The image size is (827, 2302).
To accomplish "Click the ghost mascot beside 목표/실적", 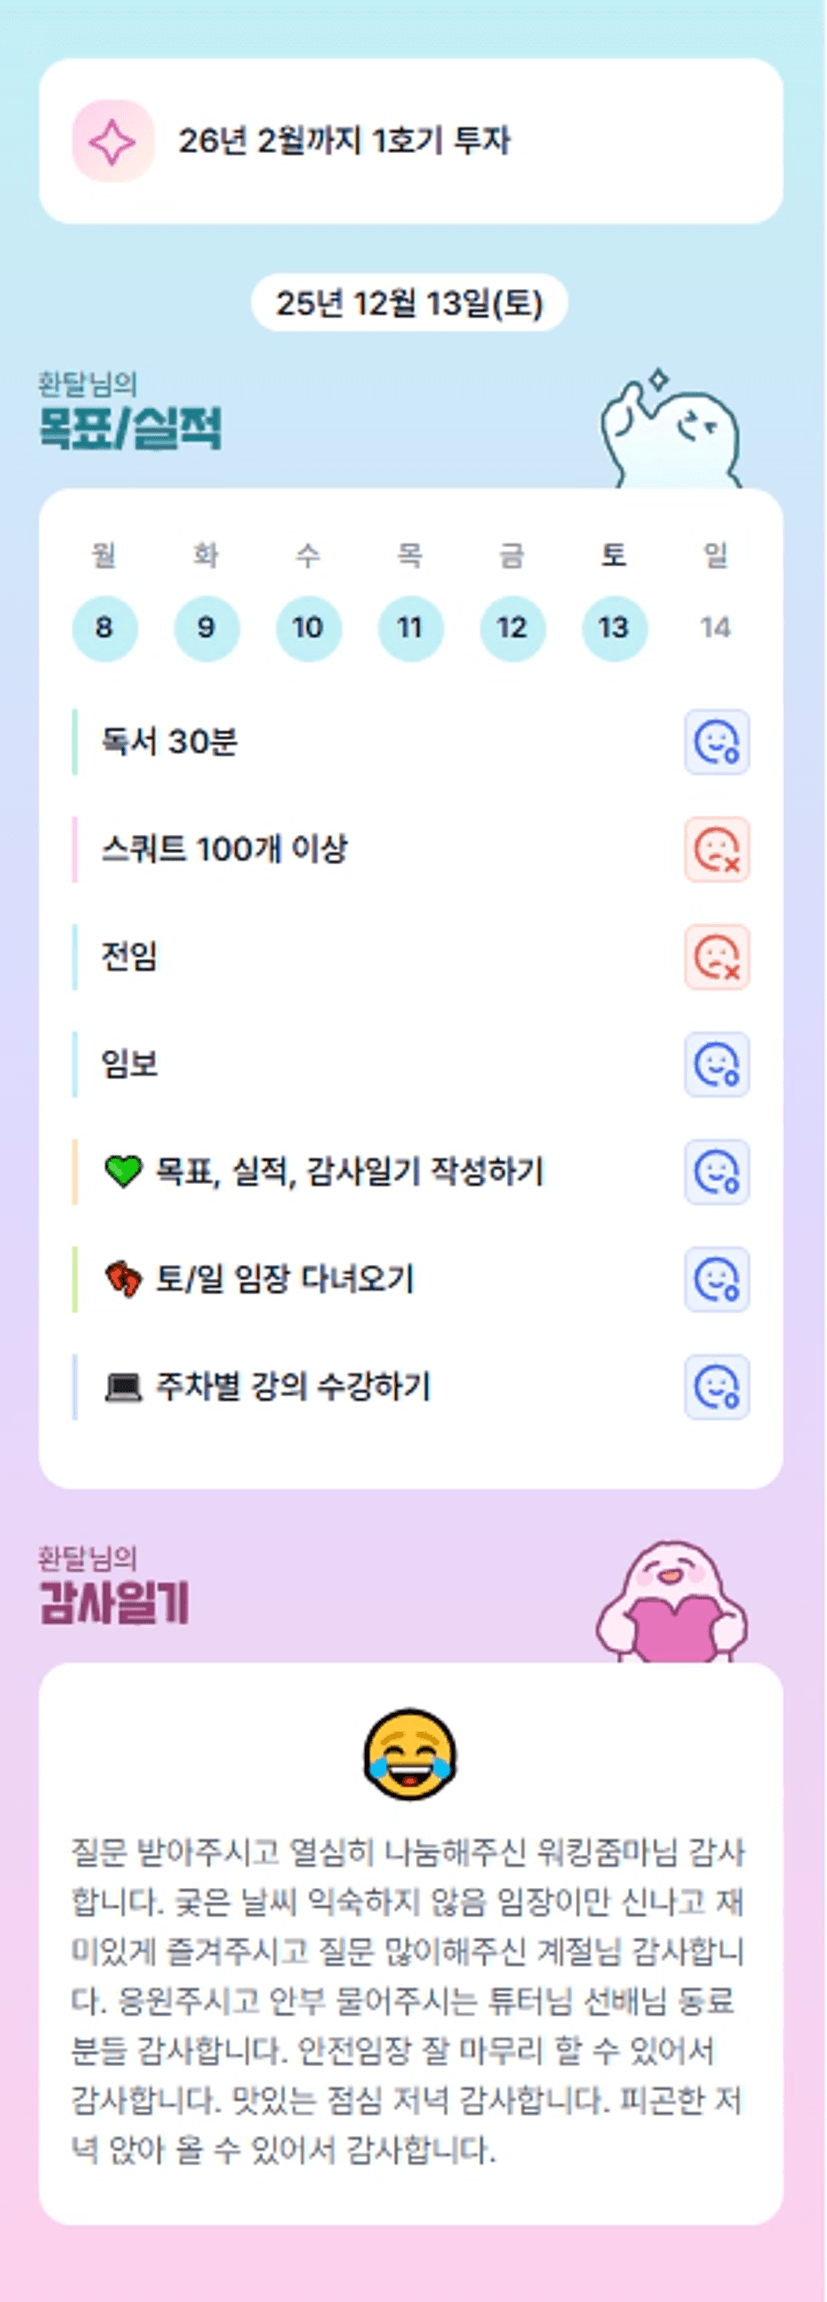I will pos(671,432).
